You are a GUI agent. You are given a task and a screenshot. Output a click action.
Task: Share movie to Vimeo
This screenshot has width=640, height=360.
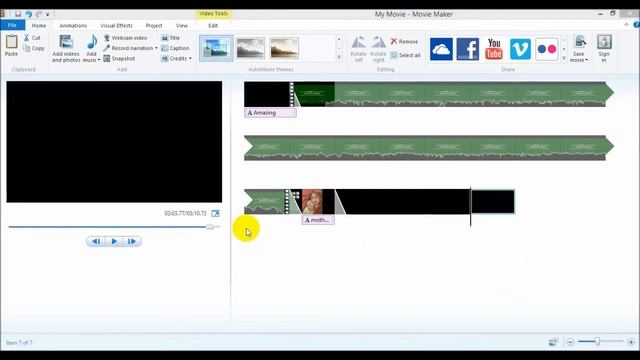click(x=520, y=49)
